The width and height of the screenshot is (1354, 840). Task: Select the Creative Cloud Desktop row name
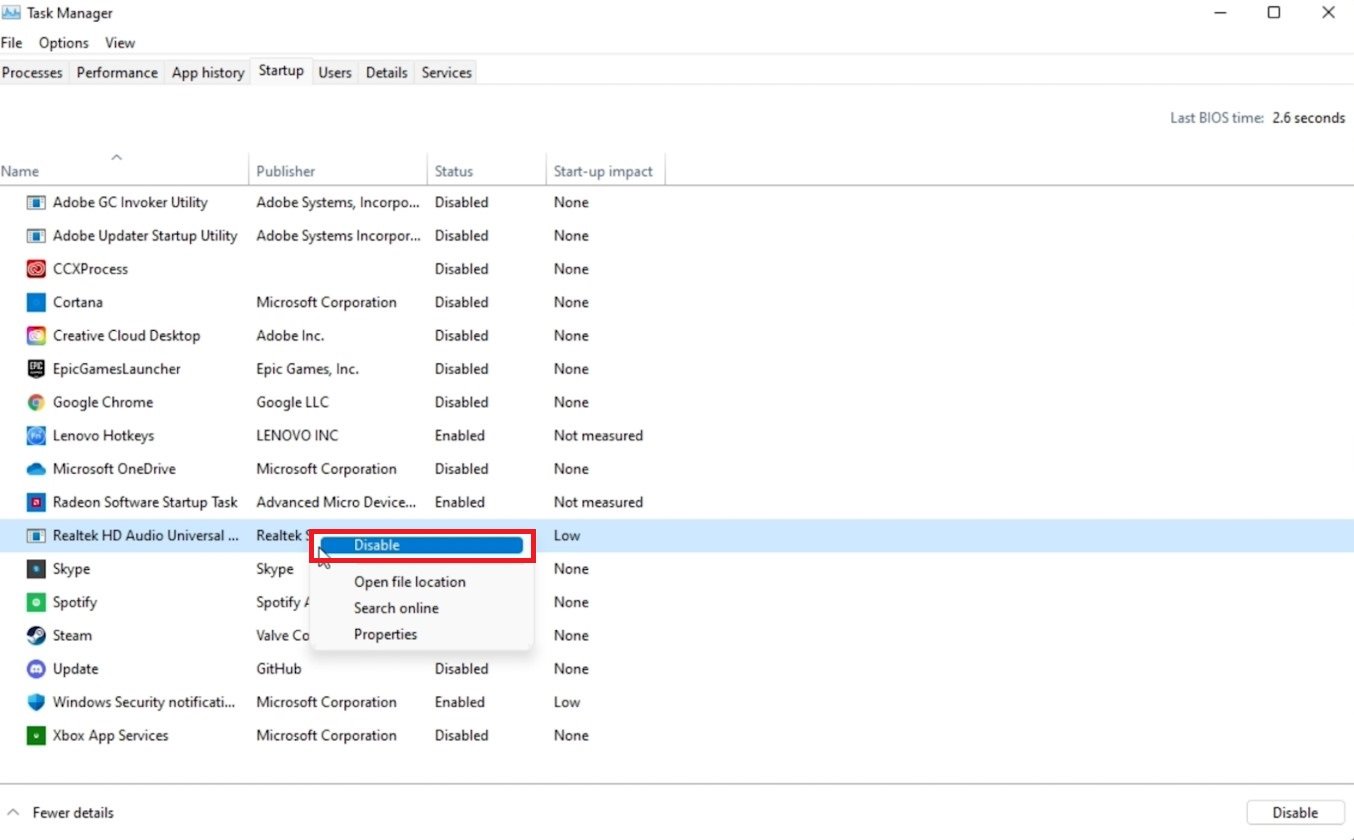coord(126,336)
